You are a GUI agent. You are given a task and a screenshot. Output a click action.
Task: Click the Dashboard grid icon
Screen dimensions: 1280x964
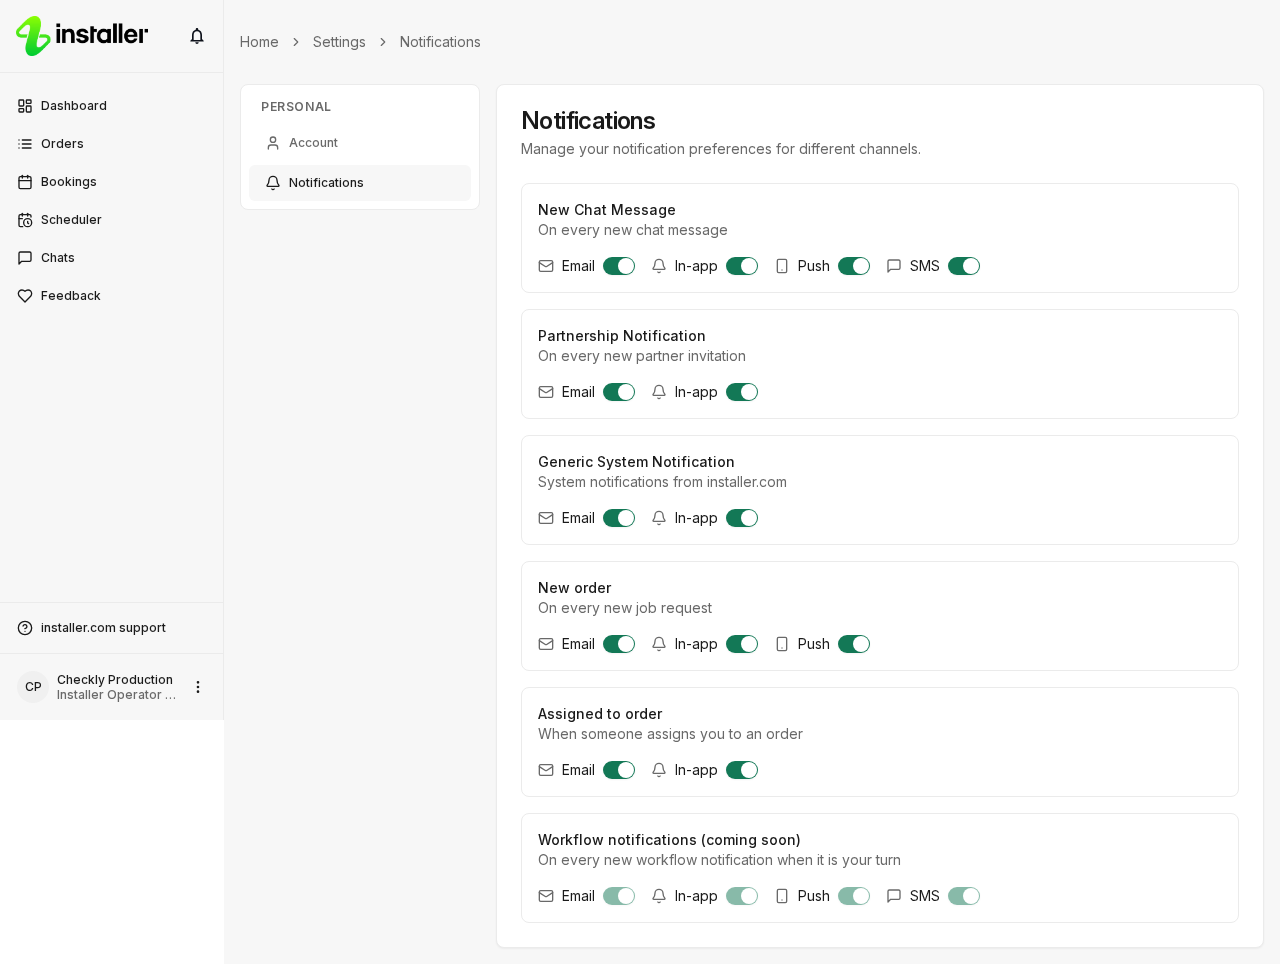(25, 106)
